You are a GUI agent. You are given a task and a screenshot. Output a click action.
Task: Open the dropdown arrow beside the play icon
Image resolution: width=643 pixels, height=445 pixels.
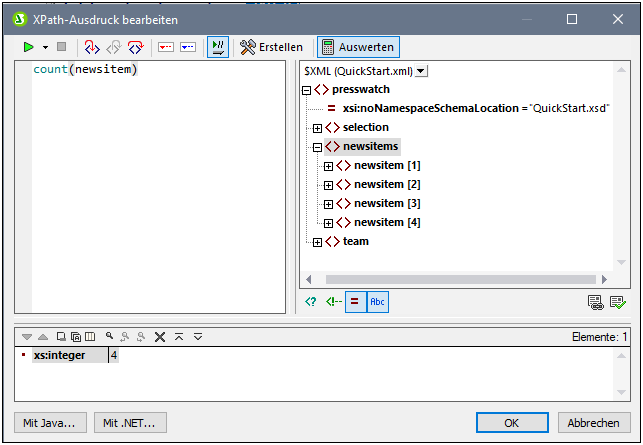(x=45, y=48)
